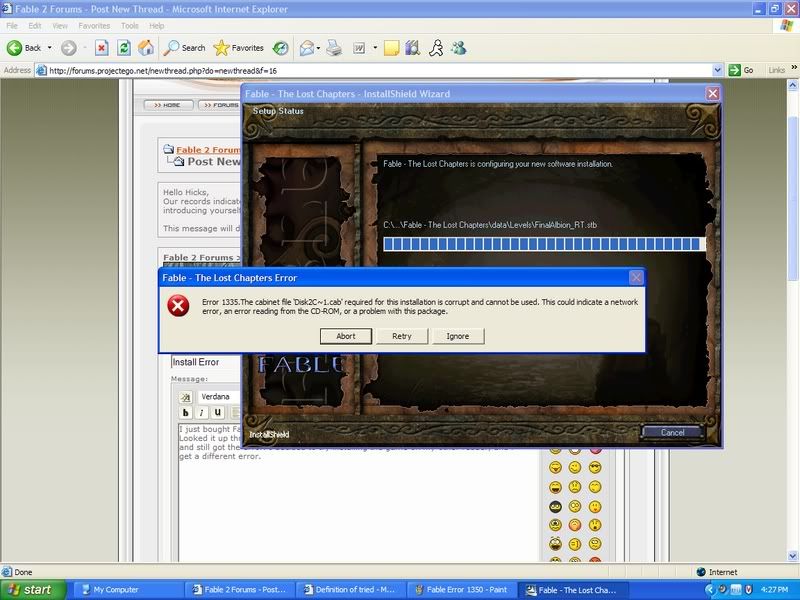Switch to Fable 2 Forums taskbar item
800x600 pixels.
pos(238,590)
